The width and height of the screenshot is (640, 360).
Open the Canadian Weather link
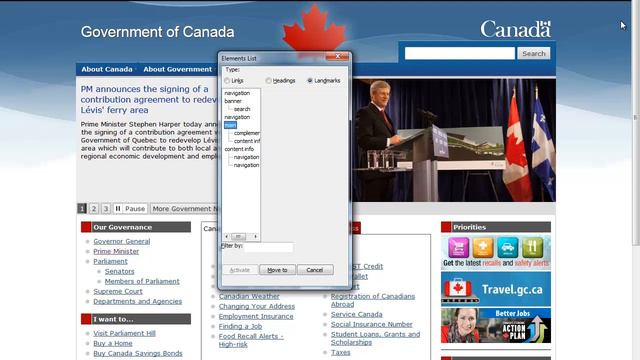(249, 296)
